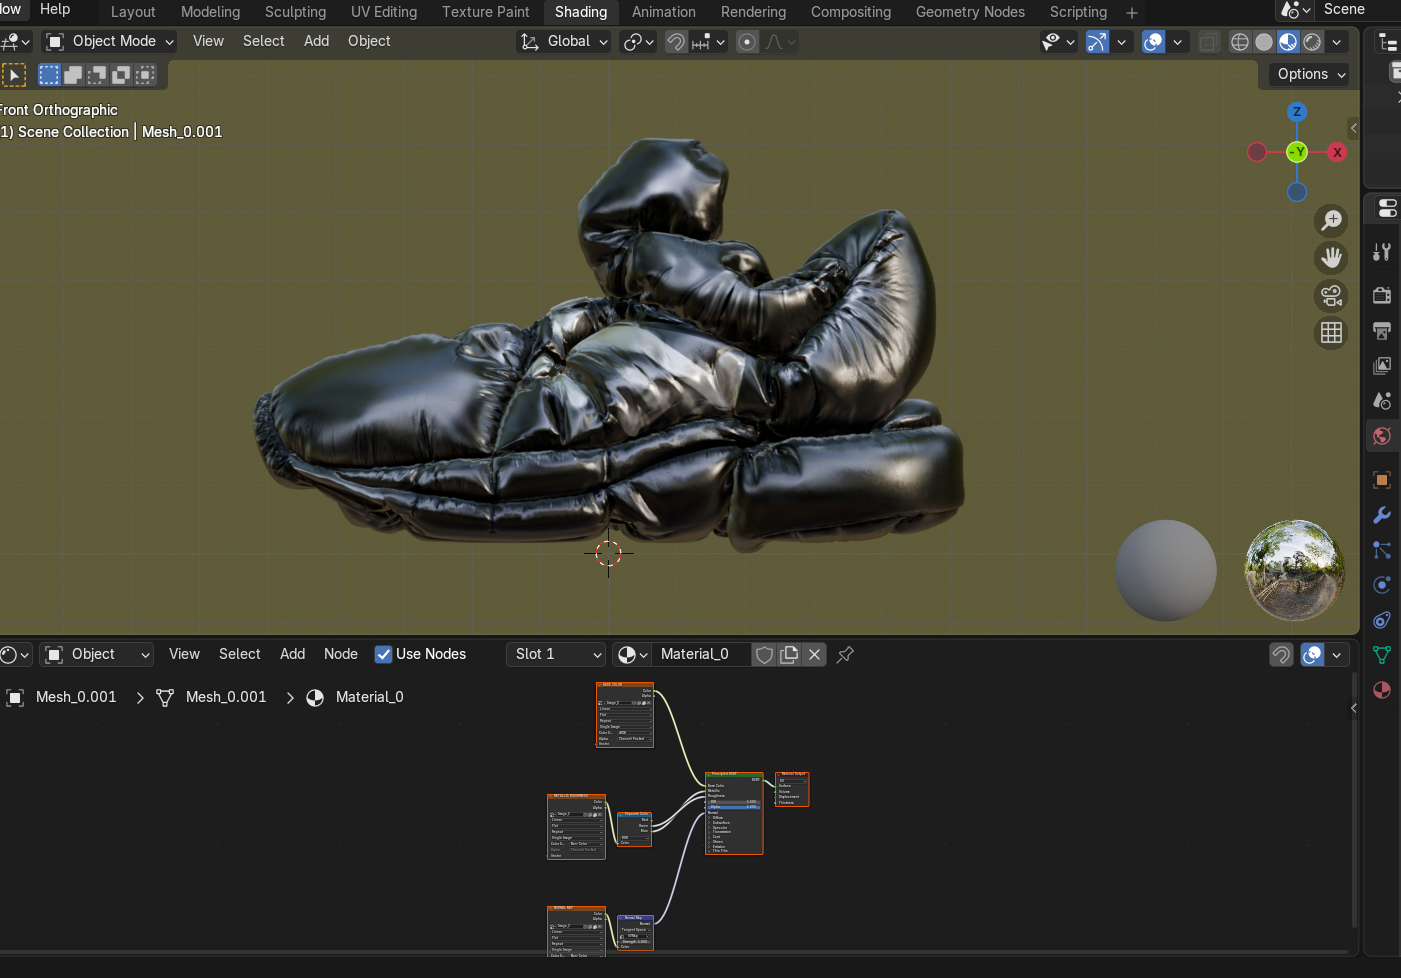Expand the viewport Options dropdown
This screenshot has height=978, width=1401.
click(x=1311, y=74)
